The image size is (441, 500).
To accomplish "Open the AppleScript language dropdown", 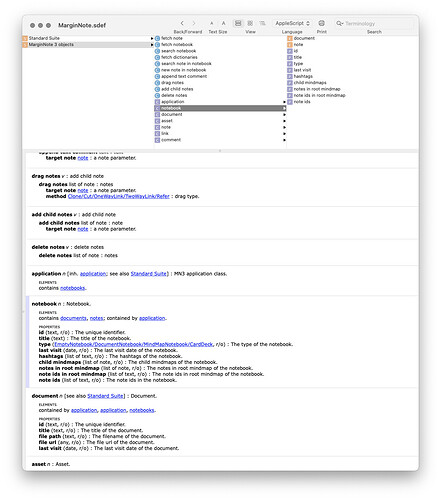I will (292, 23).
